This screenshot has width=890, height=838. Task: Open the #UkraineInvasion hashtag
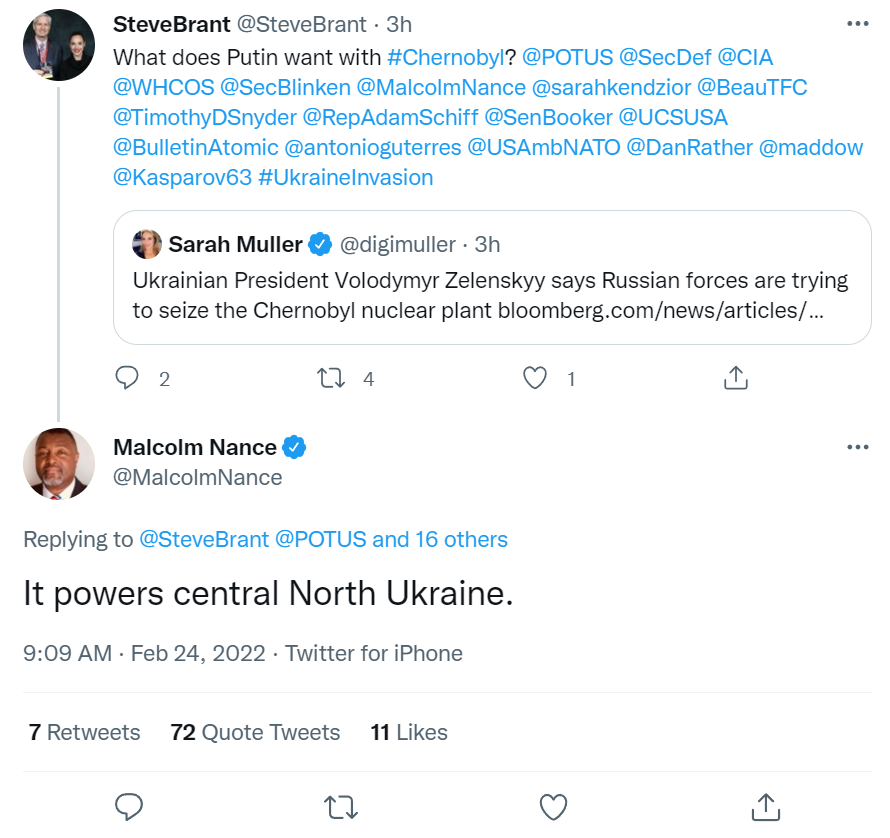click(x=345, y=177)
